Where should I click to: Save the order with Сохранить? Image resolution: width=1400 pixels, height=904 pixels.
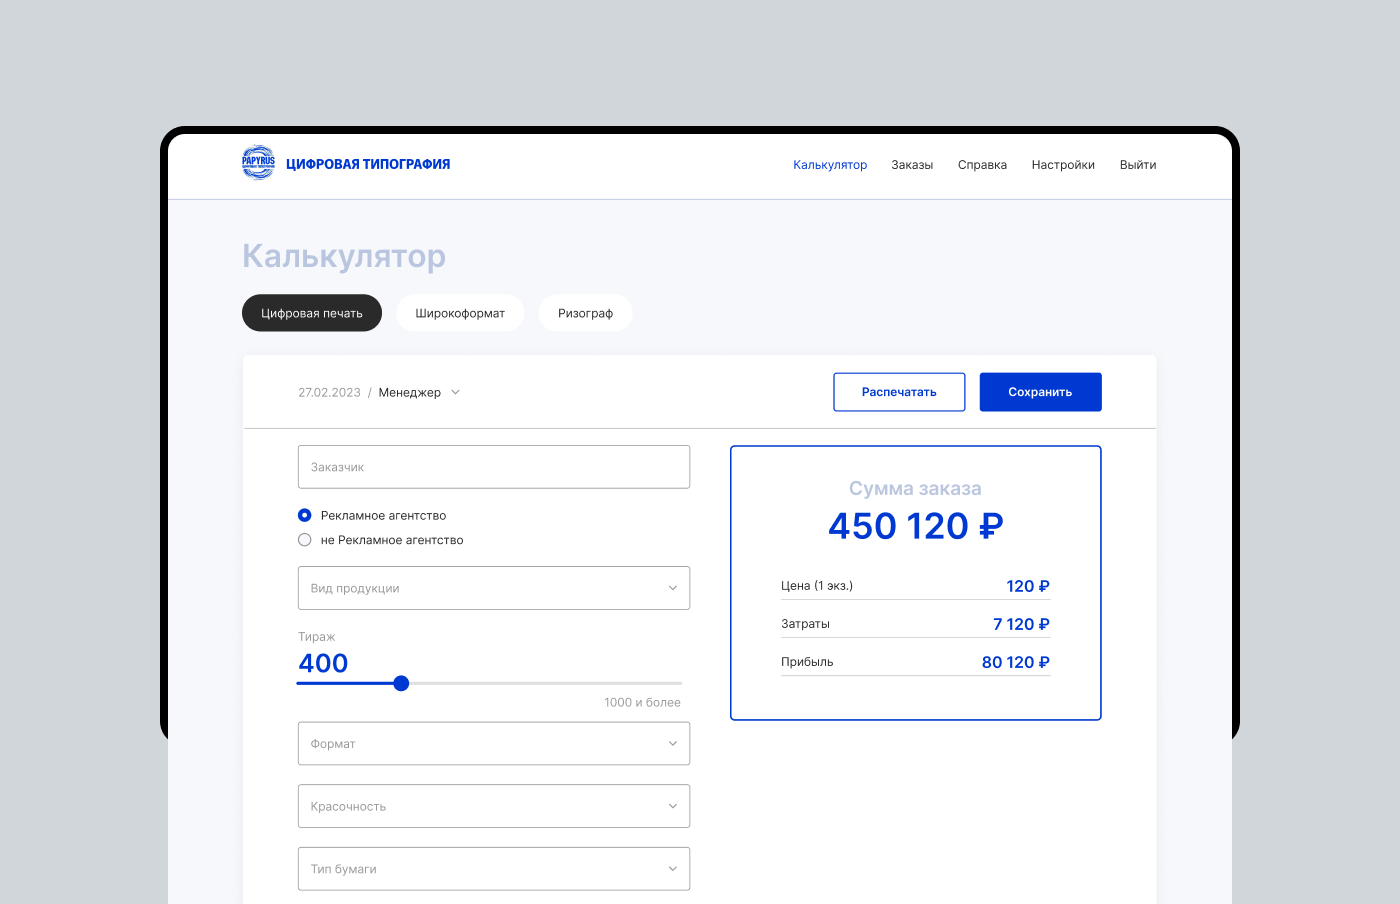pyautogui.click(x=1040, y=392)
